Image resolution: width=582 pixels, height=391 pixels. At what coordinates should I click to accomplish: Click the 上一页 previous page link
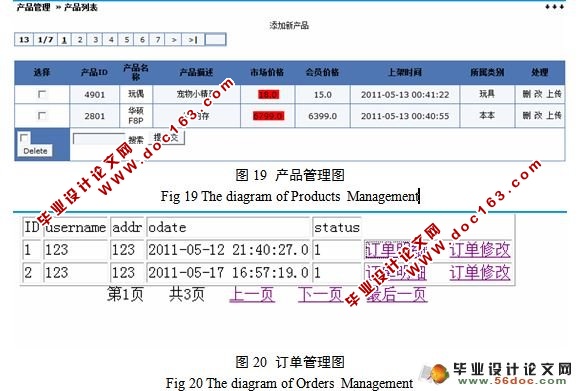pyautogui.click(x=252, y=295)
